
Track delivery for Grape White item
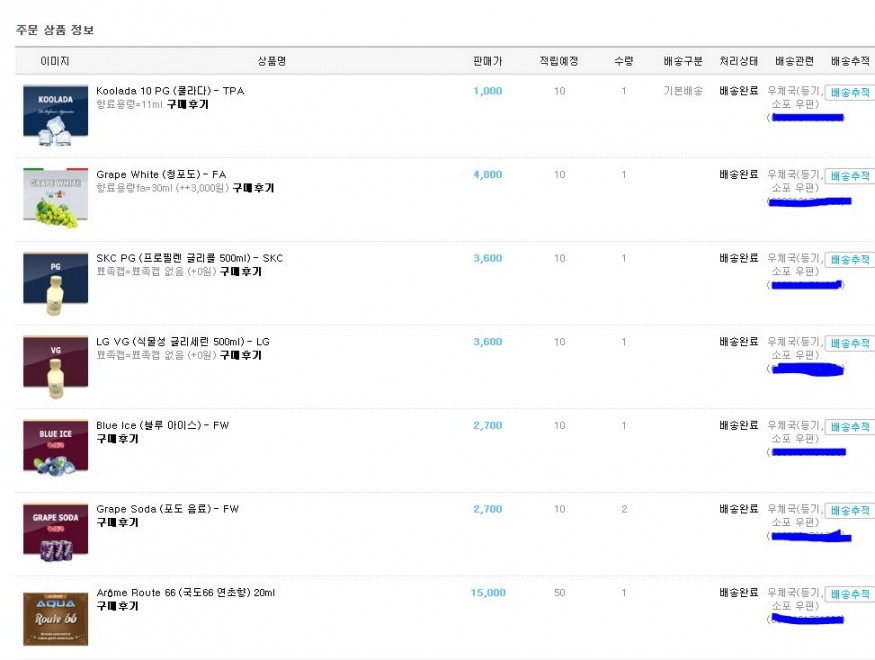(x=849, y=176)
